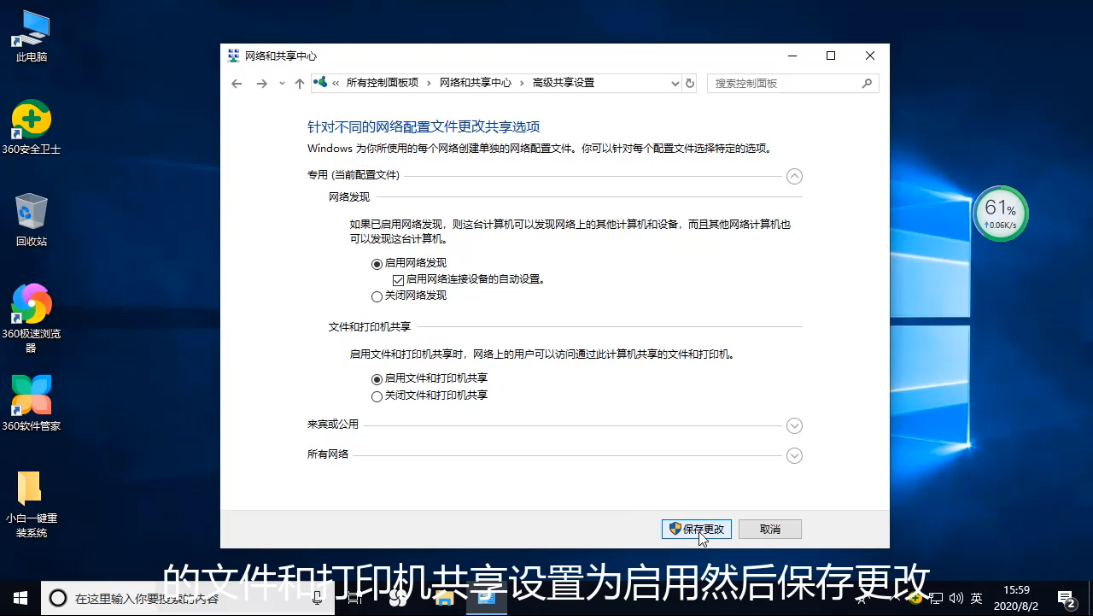Select 关闭文件和打印机共享 radio button
The image size is (1093, 616).
coord(377,396)
